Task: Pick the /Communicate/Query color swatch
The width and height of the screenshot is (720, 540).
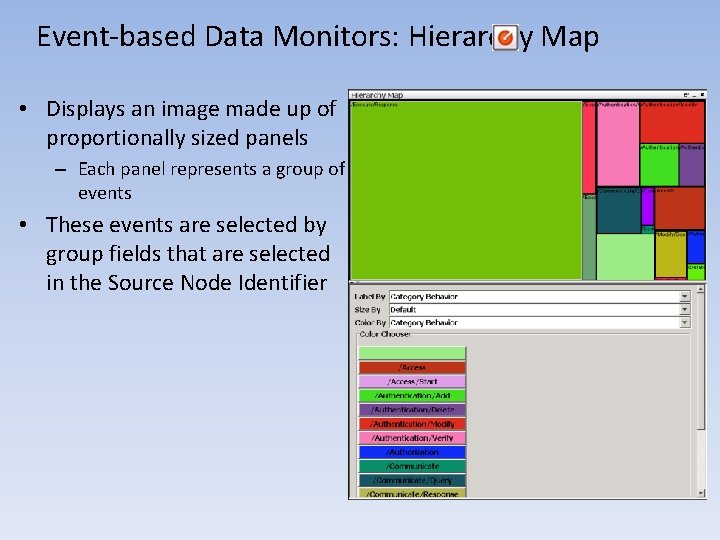Action: pyautogui.click(x=412, y=480)
